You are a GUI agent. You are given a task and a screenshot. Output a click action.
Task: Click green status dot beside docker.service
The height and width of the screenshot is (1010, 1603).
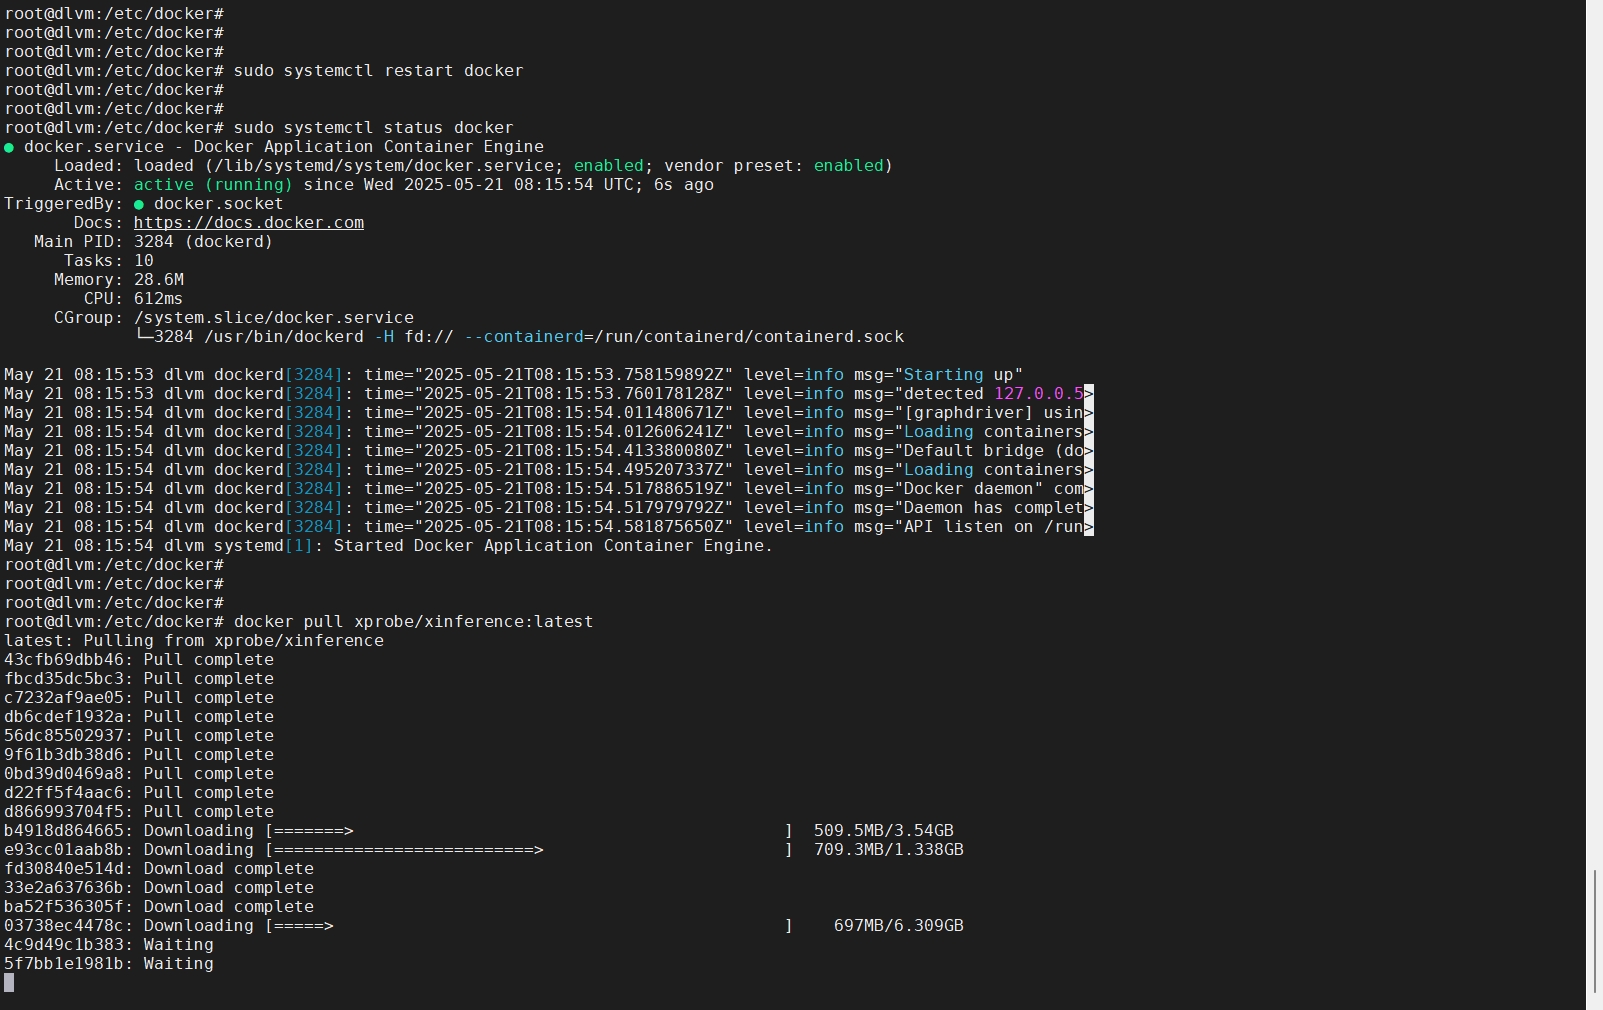tap(9, 147)
